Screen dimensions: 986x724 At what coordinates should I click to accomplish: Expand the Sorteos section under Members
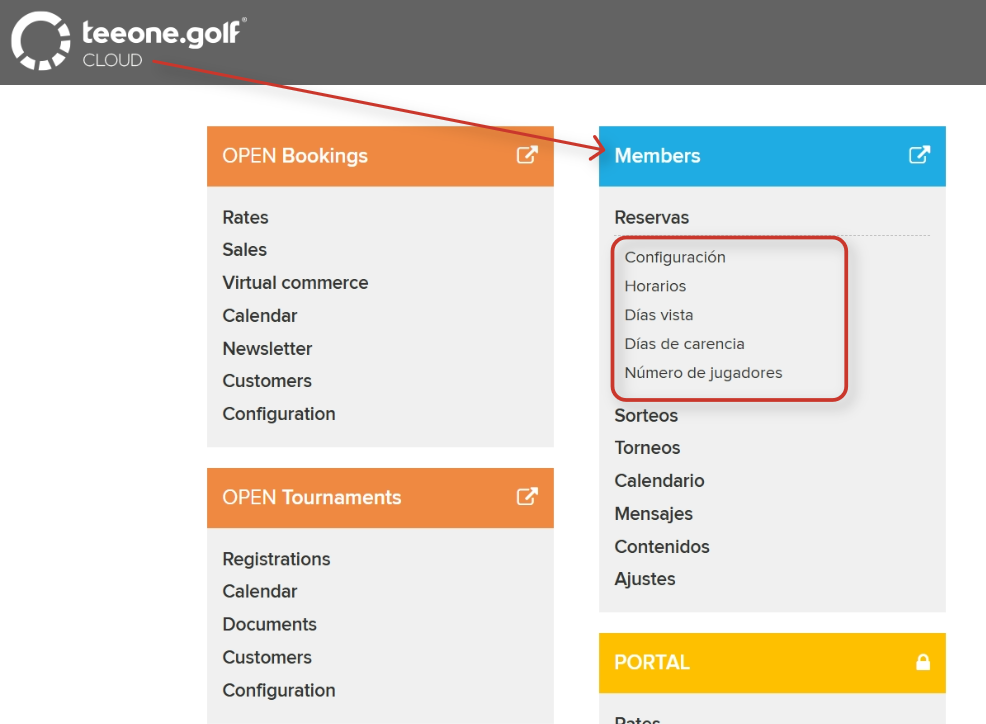[646, 415]
